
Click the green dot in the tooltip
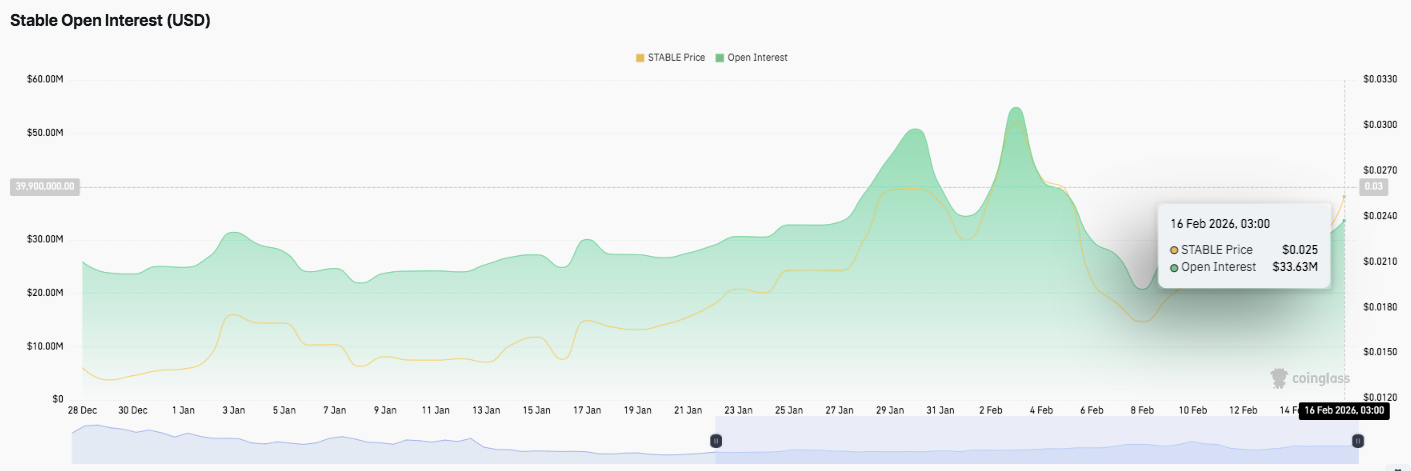[x=1174, y=267]
